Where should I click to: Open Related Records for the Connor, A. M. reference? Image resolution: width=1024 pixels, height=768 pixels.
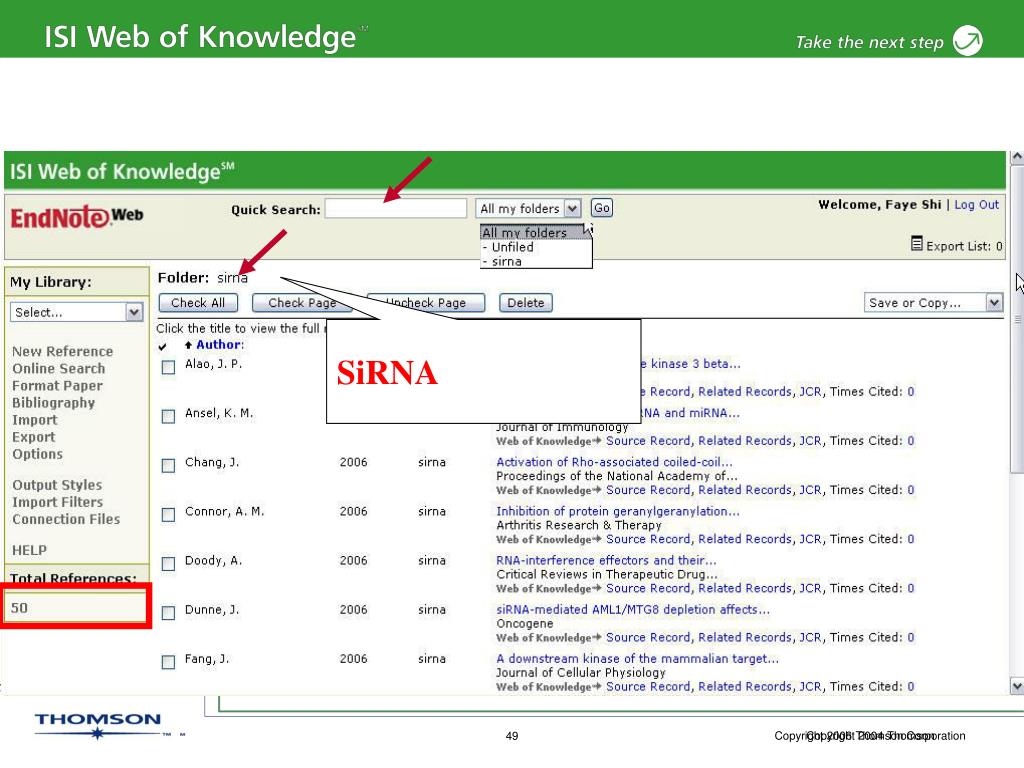coord(744,539)
